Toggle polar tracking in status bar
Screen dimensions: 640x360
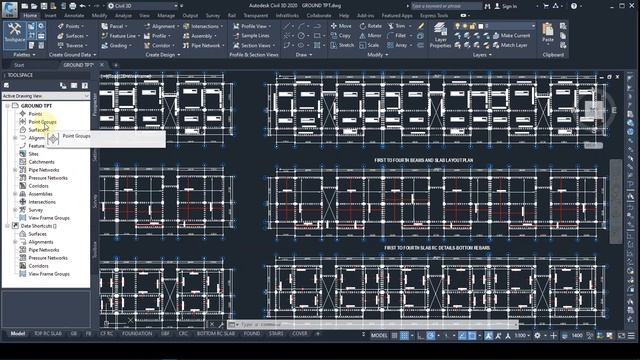(431, 336)
